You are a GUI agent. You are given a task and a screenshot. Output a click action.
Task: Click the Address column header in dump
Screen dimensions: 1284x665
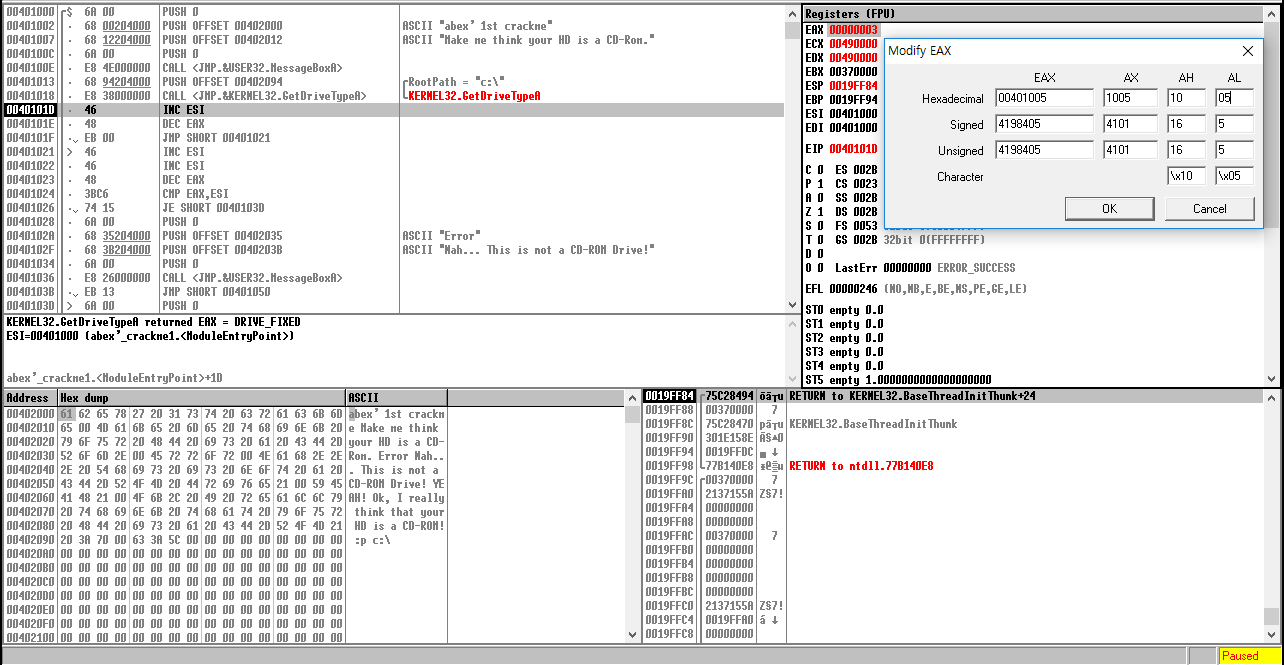point(30,398)
